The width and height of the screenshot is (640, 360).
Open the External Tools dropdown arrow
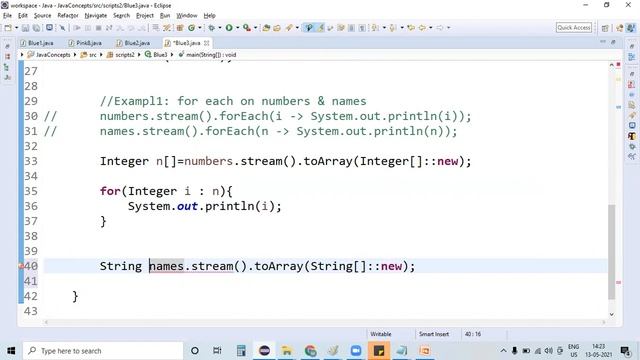(255, 28)
